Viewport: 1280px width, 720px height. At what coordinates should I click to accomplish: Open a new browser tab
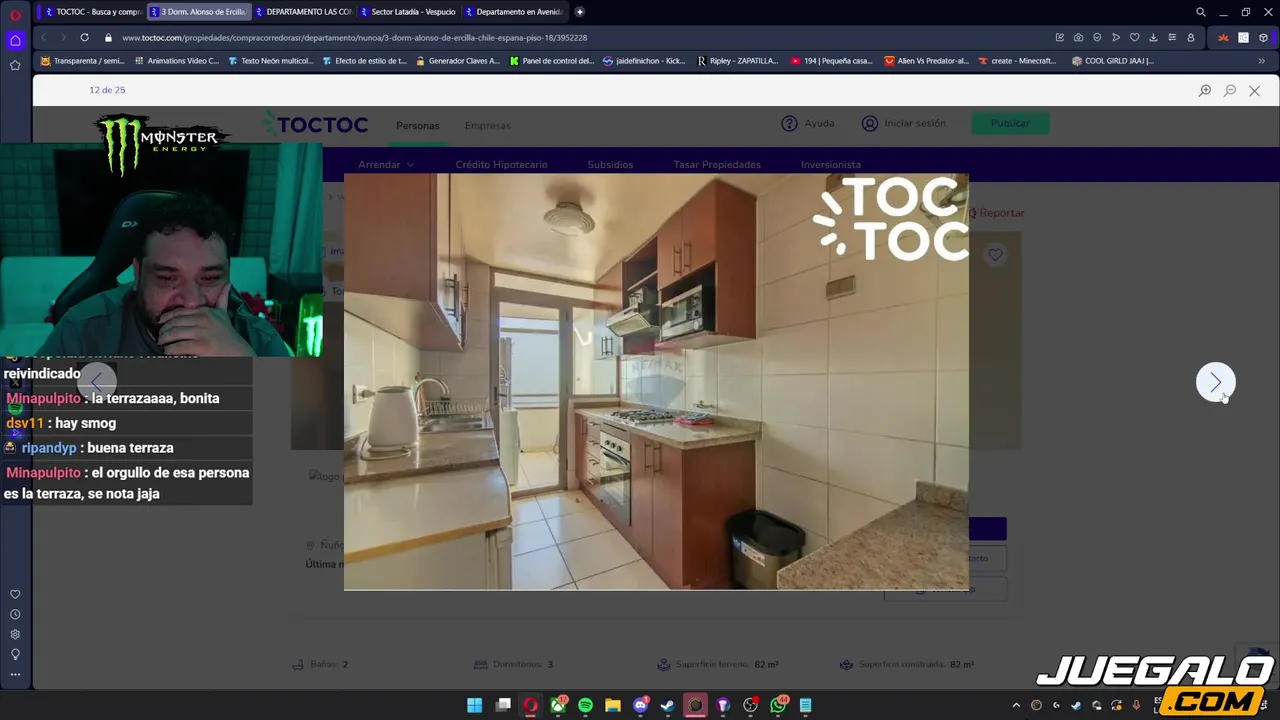click(579, 12)
